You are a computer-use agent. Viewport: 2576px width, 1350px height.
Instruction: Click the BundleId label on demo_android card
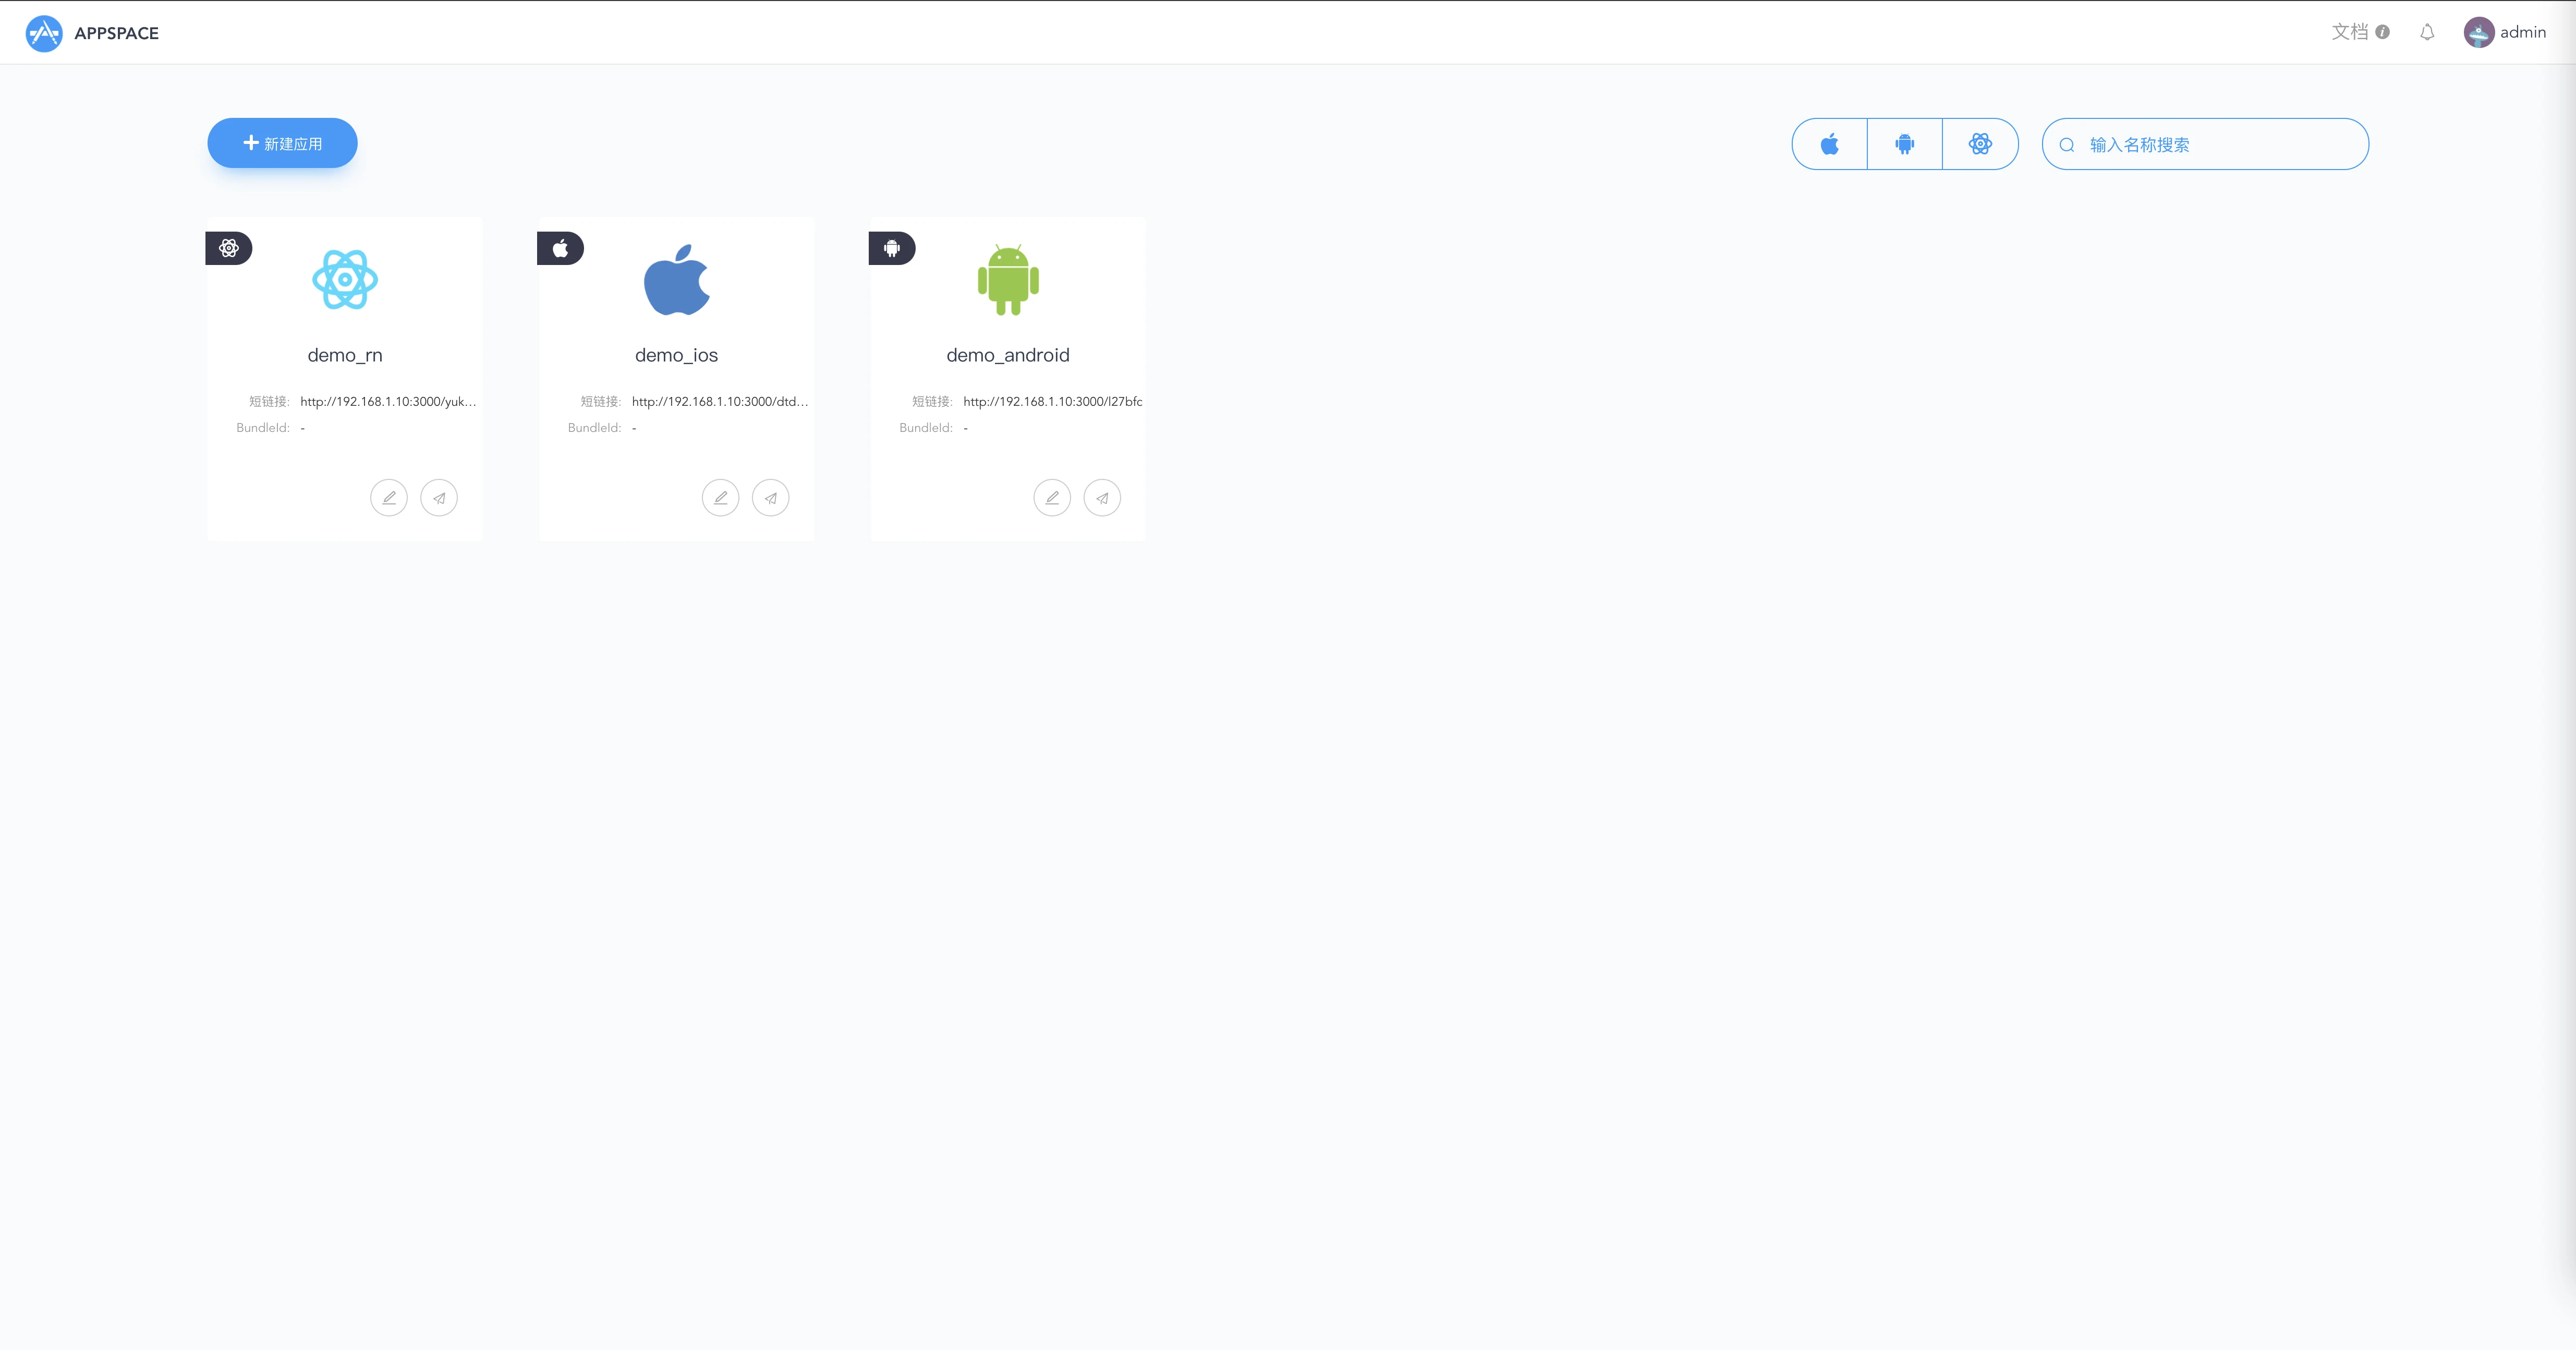(926, 427)
